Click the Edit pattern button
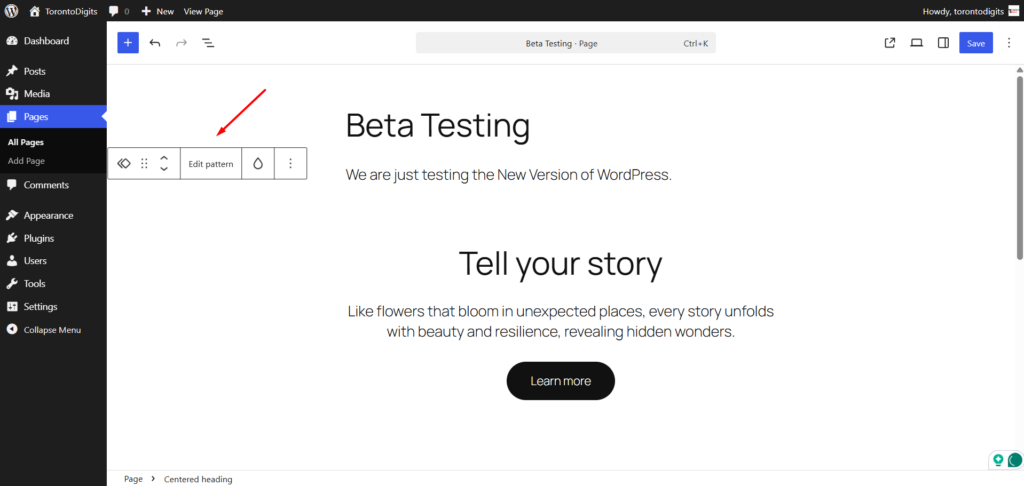 [x=211, y=163]
